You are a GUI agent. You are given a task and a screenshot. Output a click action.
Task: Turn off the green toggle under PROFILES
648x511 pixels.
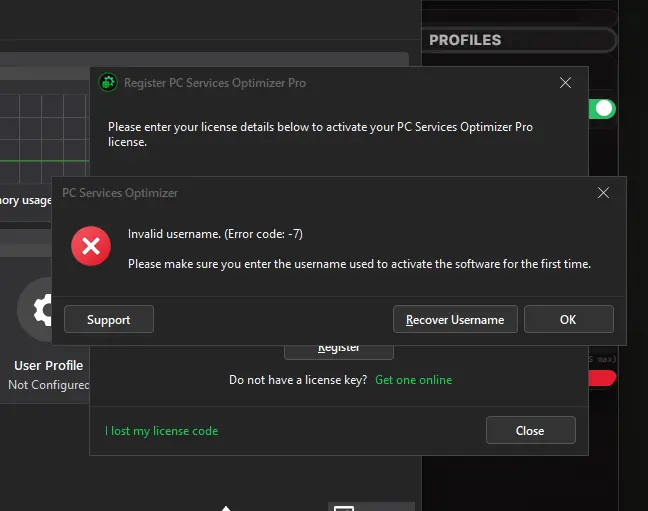602,109
